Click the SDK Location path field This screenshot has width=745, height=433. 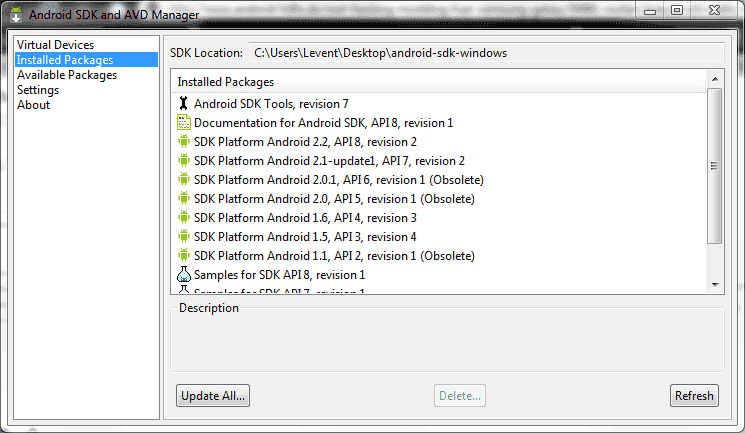(486, 53)
